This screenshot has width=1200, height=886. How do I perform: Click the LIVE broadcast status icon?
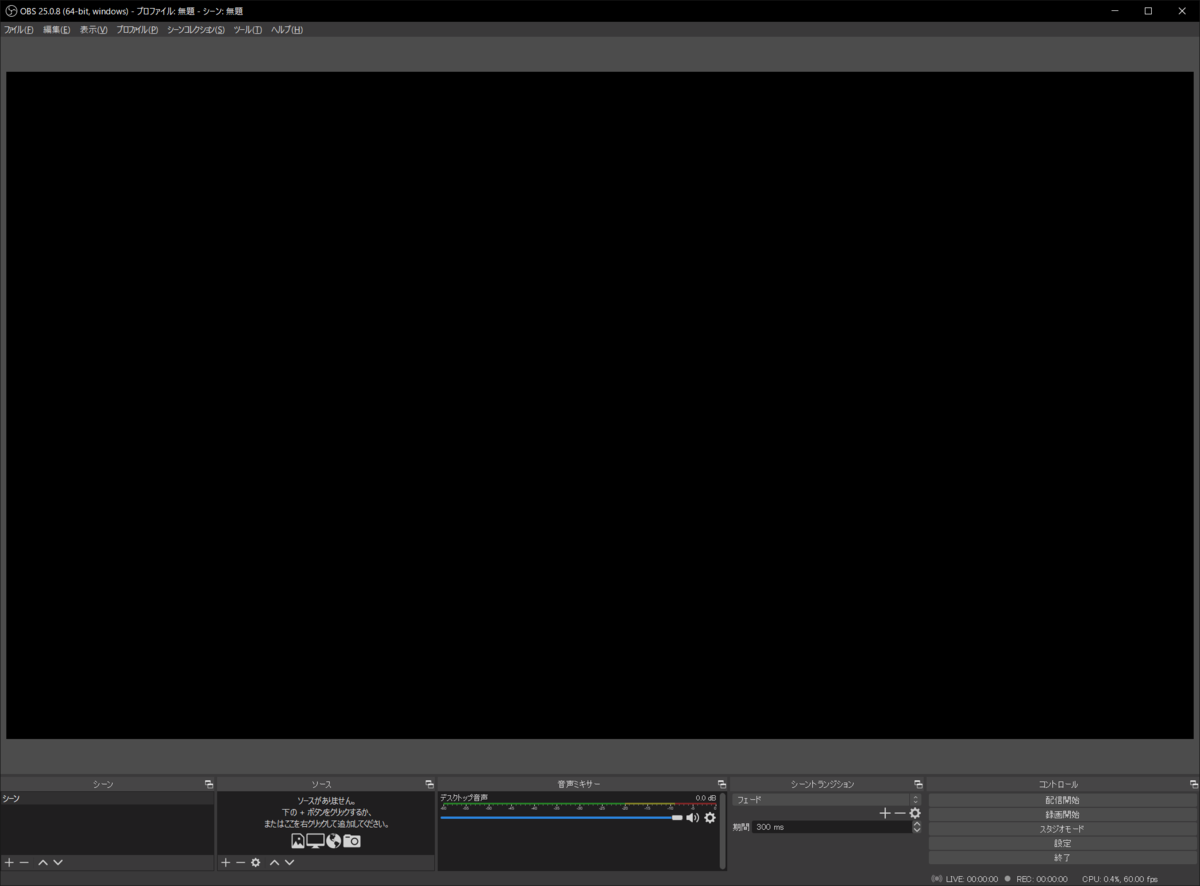pyautogui.click(x=936, y=879)
